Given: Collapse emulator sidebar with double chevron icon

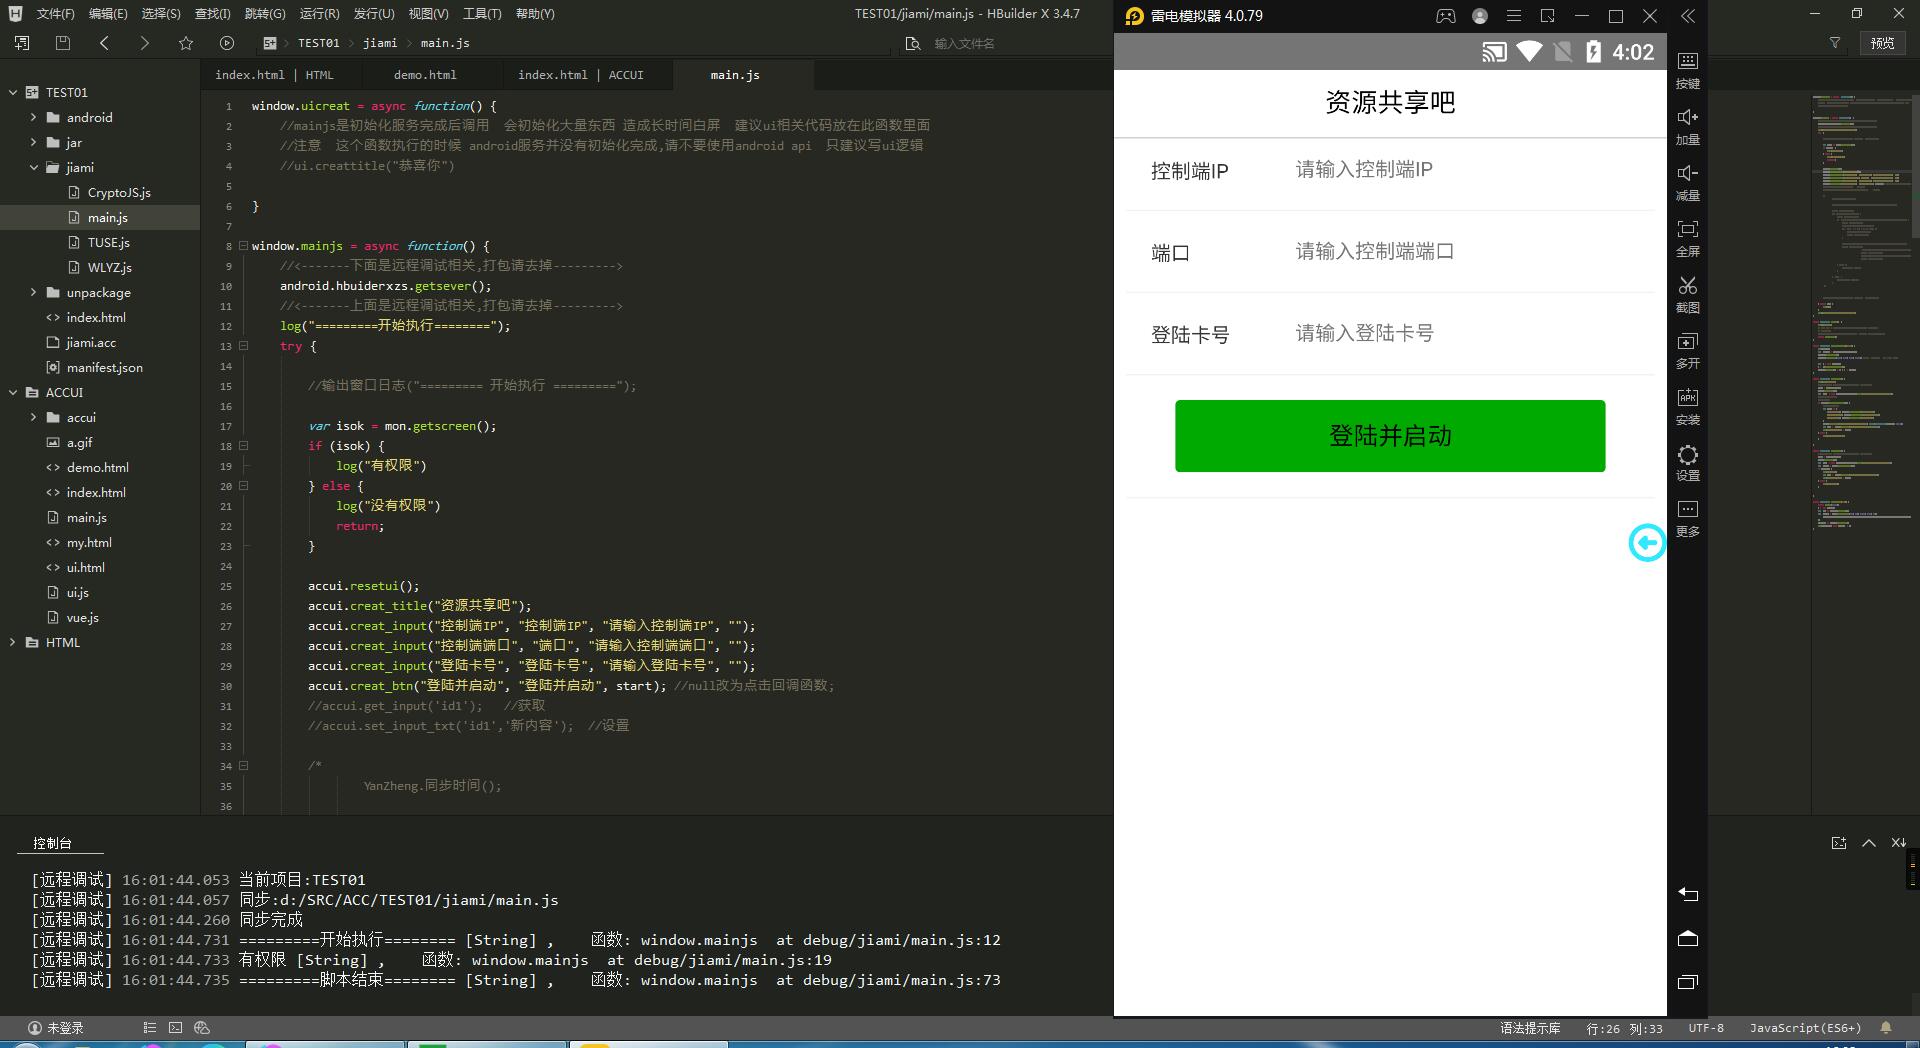Looking at the screenshot, I should click(1688, 15).
